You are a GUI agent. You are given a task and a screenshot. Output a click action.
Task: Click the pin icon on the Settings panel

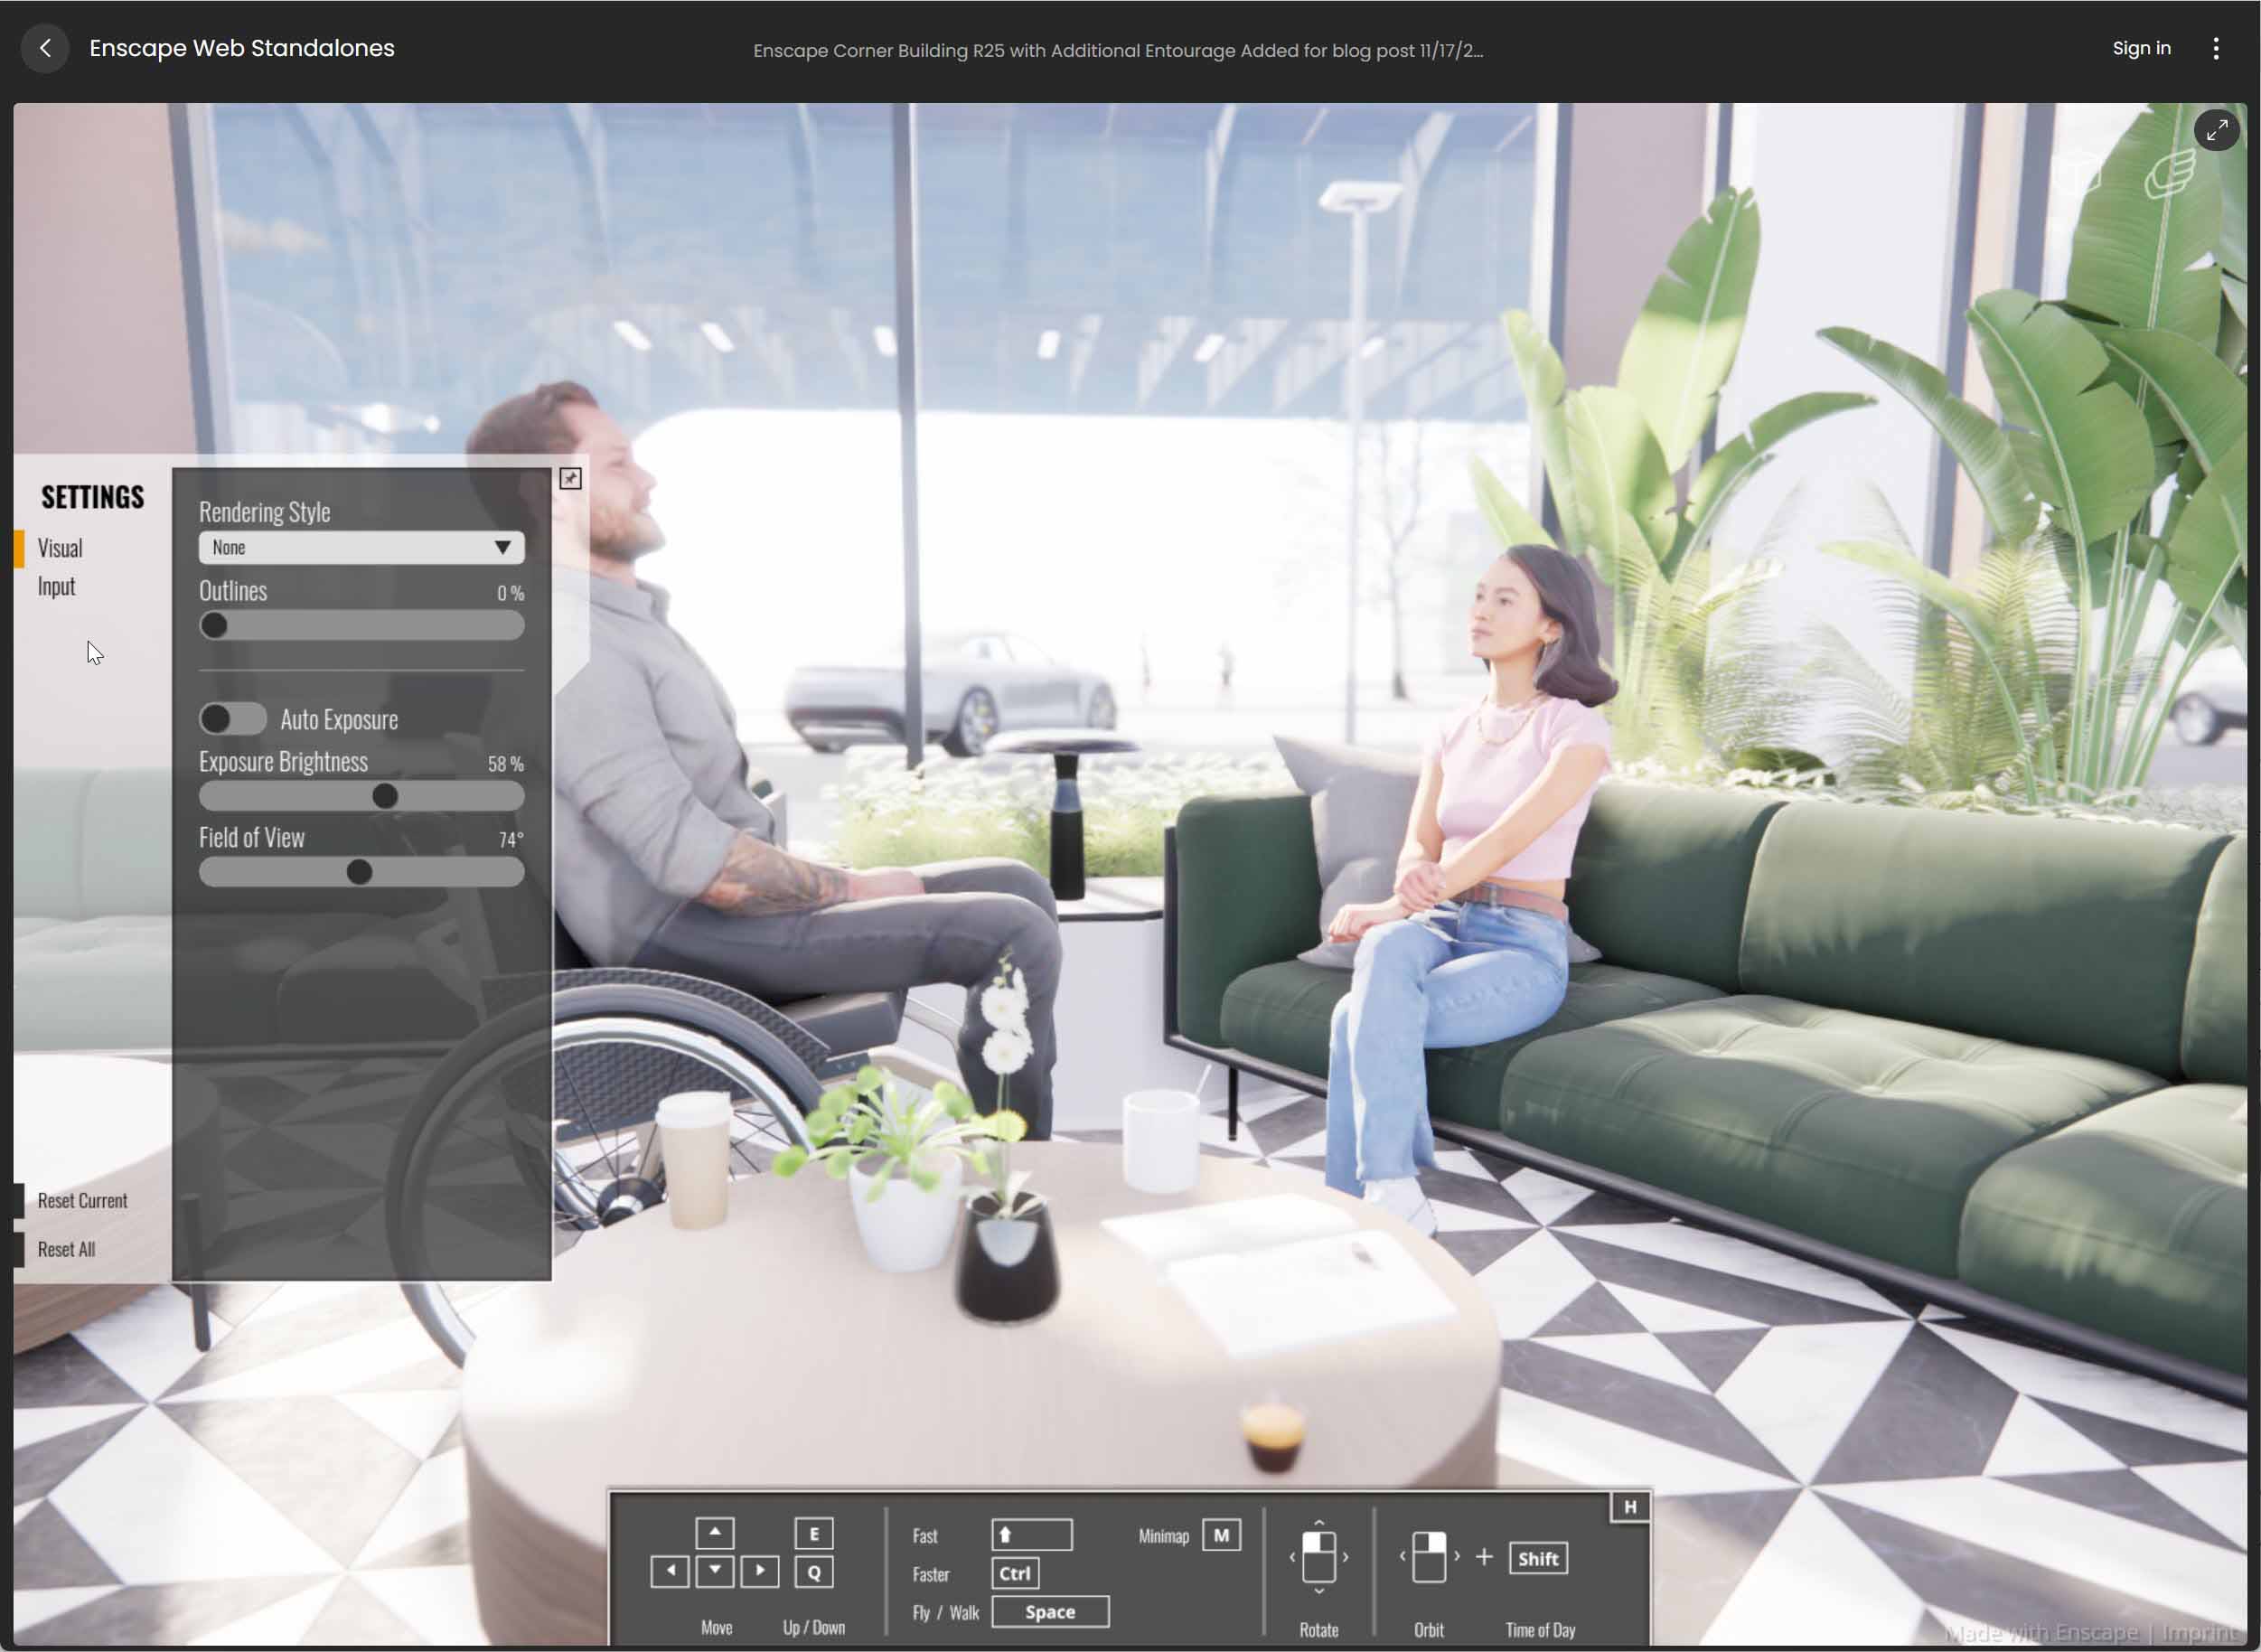point(570,478)
